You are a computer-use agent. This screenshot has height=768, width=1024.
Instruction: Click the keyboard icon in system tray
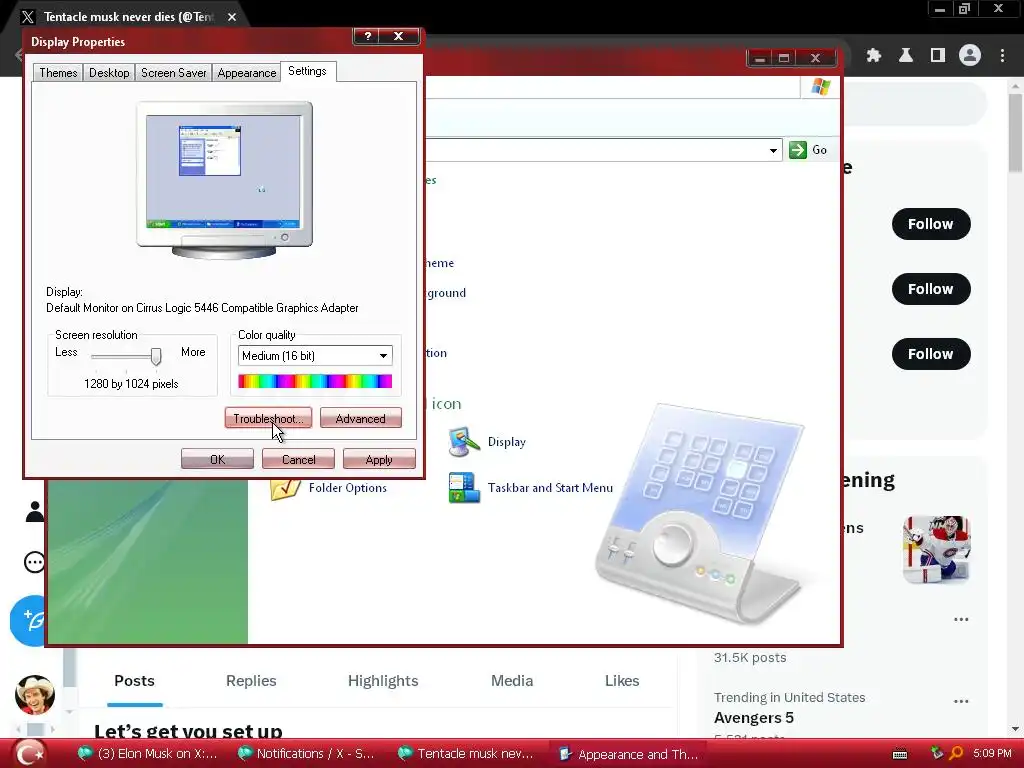click(x=900, y=754)
